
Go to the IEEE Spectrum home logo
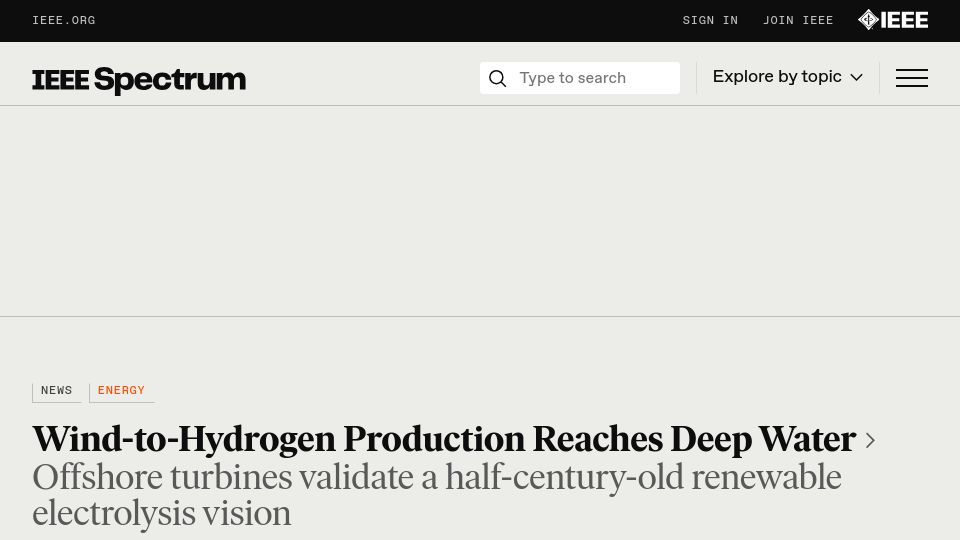coord(139,80)
